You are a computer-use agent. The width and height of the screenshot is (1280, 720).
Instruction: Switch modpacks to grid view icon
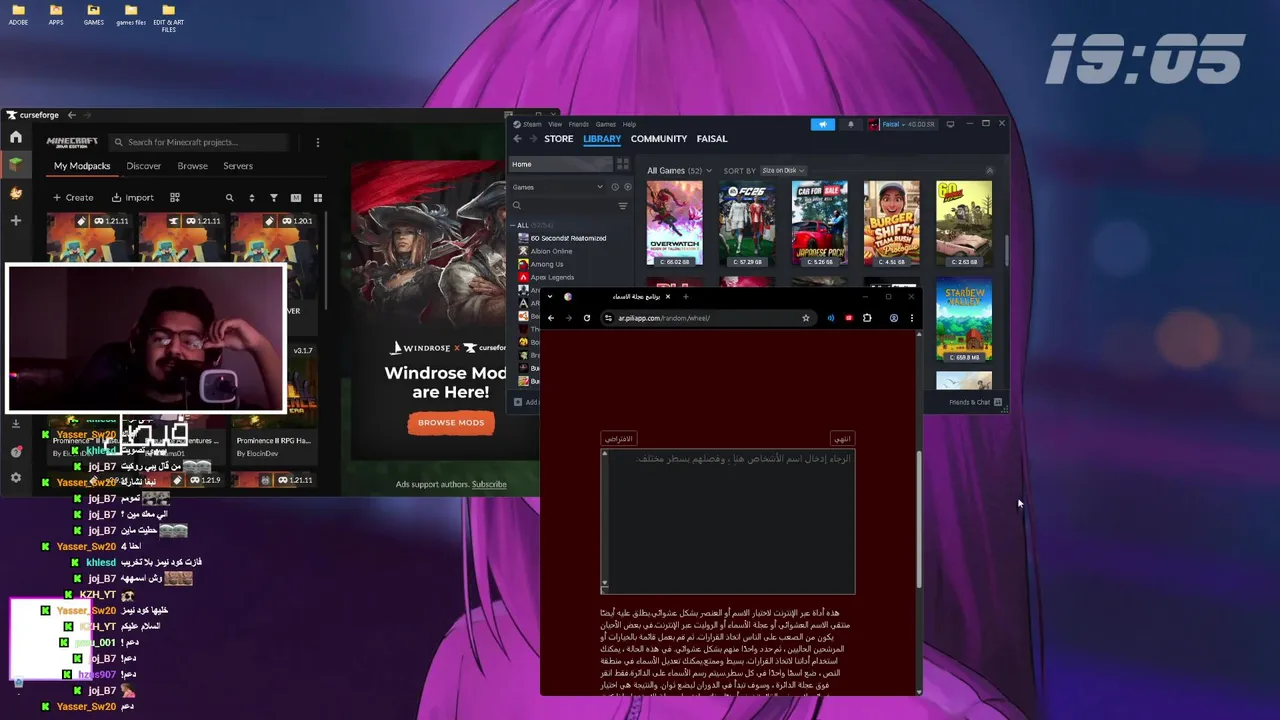coord(318,198)
